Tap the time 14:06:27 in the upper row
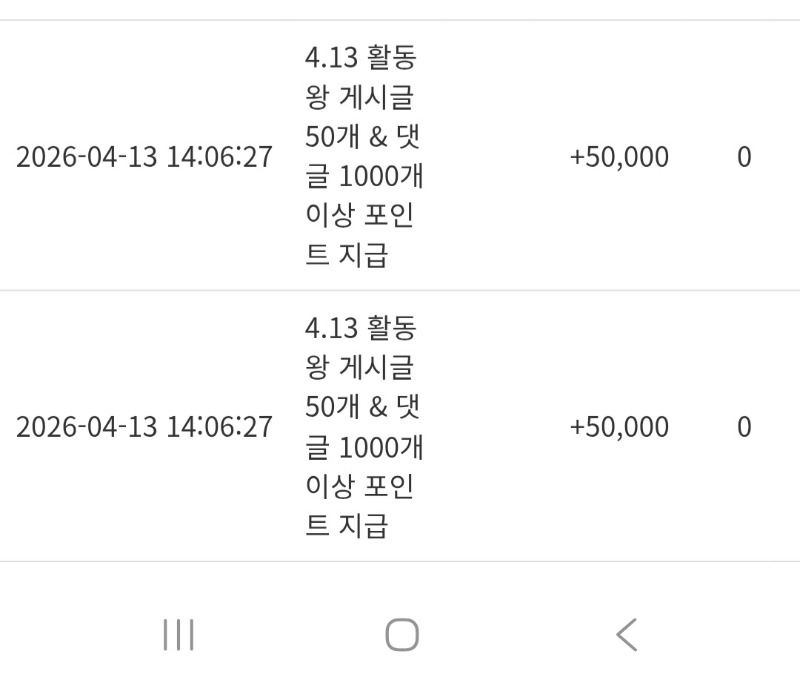Screen dimensions: 800x686 pos(219,158)
